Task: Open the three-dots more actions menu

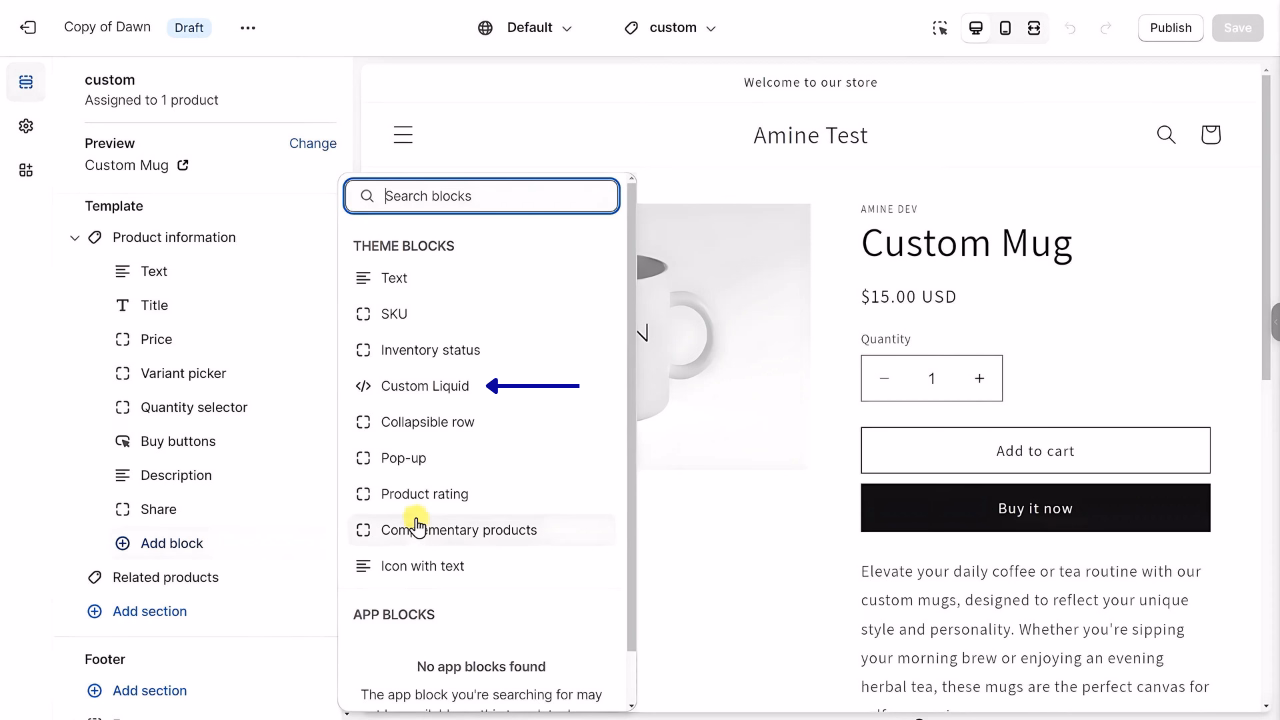Action: [x=248, y=28]
